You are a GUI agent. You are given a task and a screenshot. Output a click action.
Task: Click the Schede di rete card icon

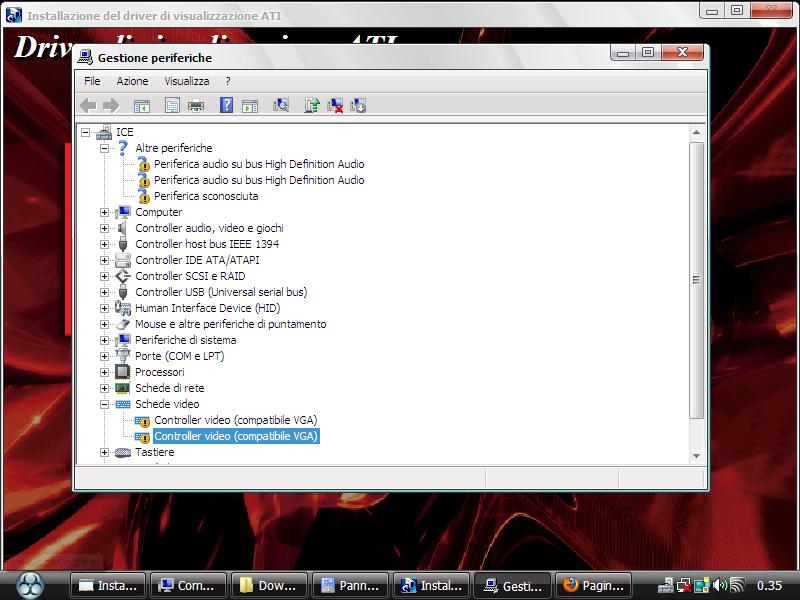pyautogui.click(x=122, y=388)
